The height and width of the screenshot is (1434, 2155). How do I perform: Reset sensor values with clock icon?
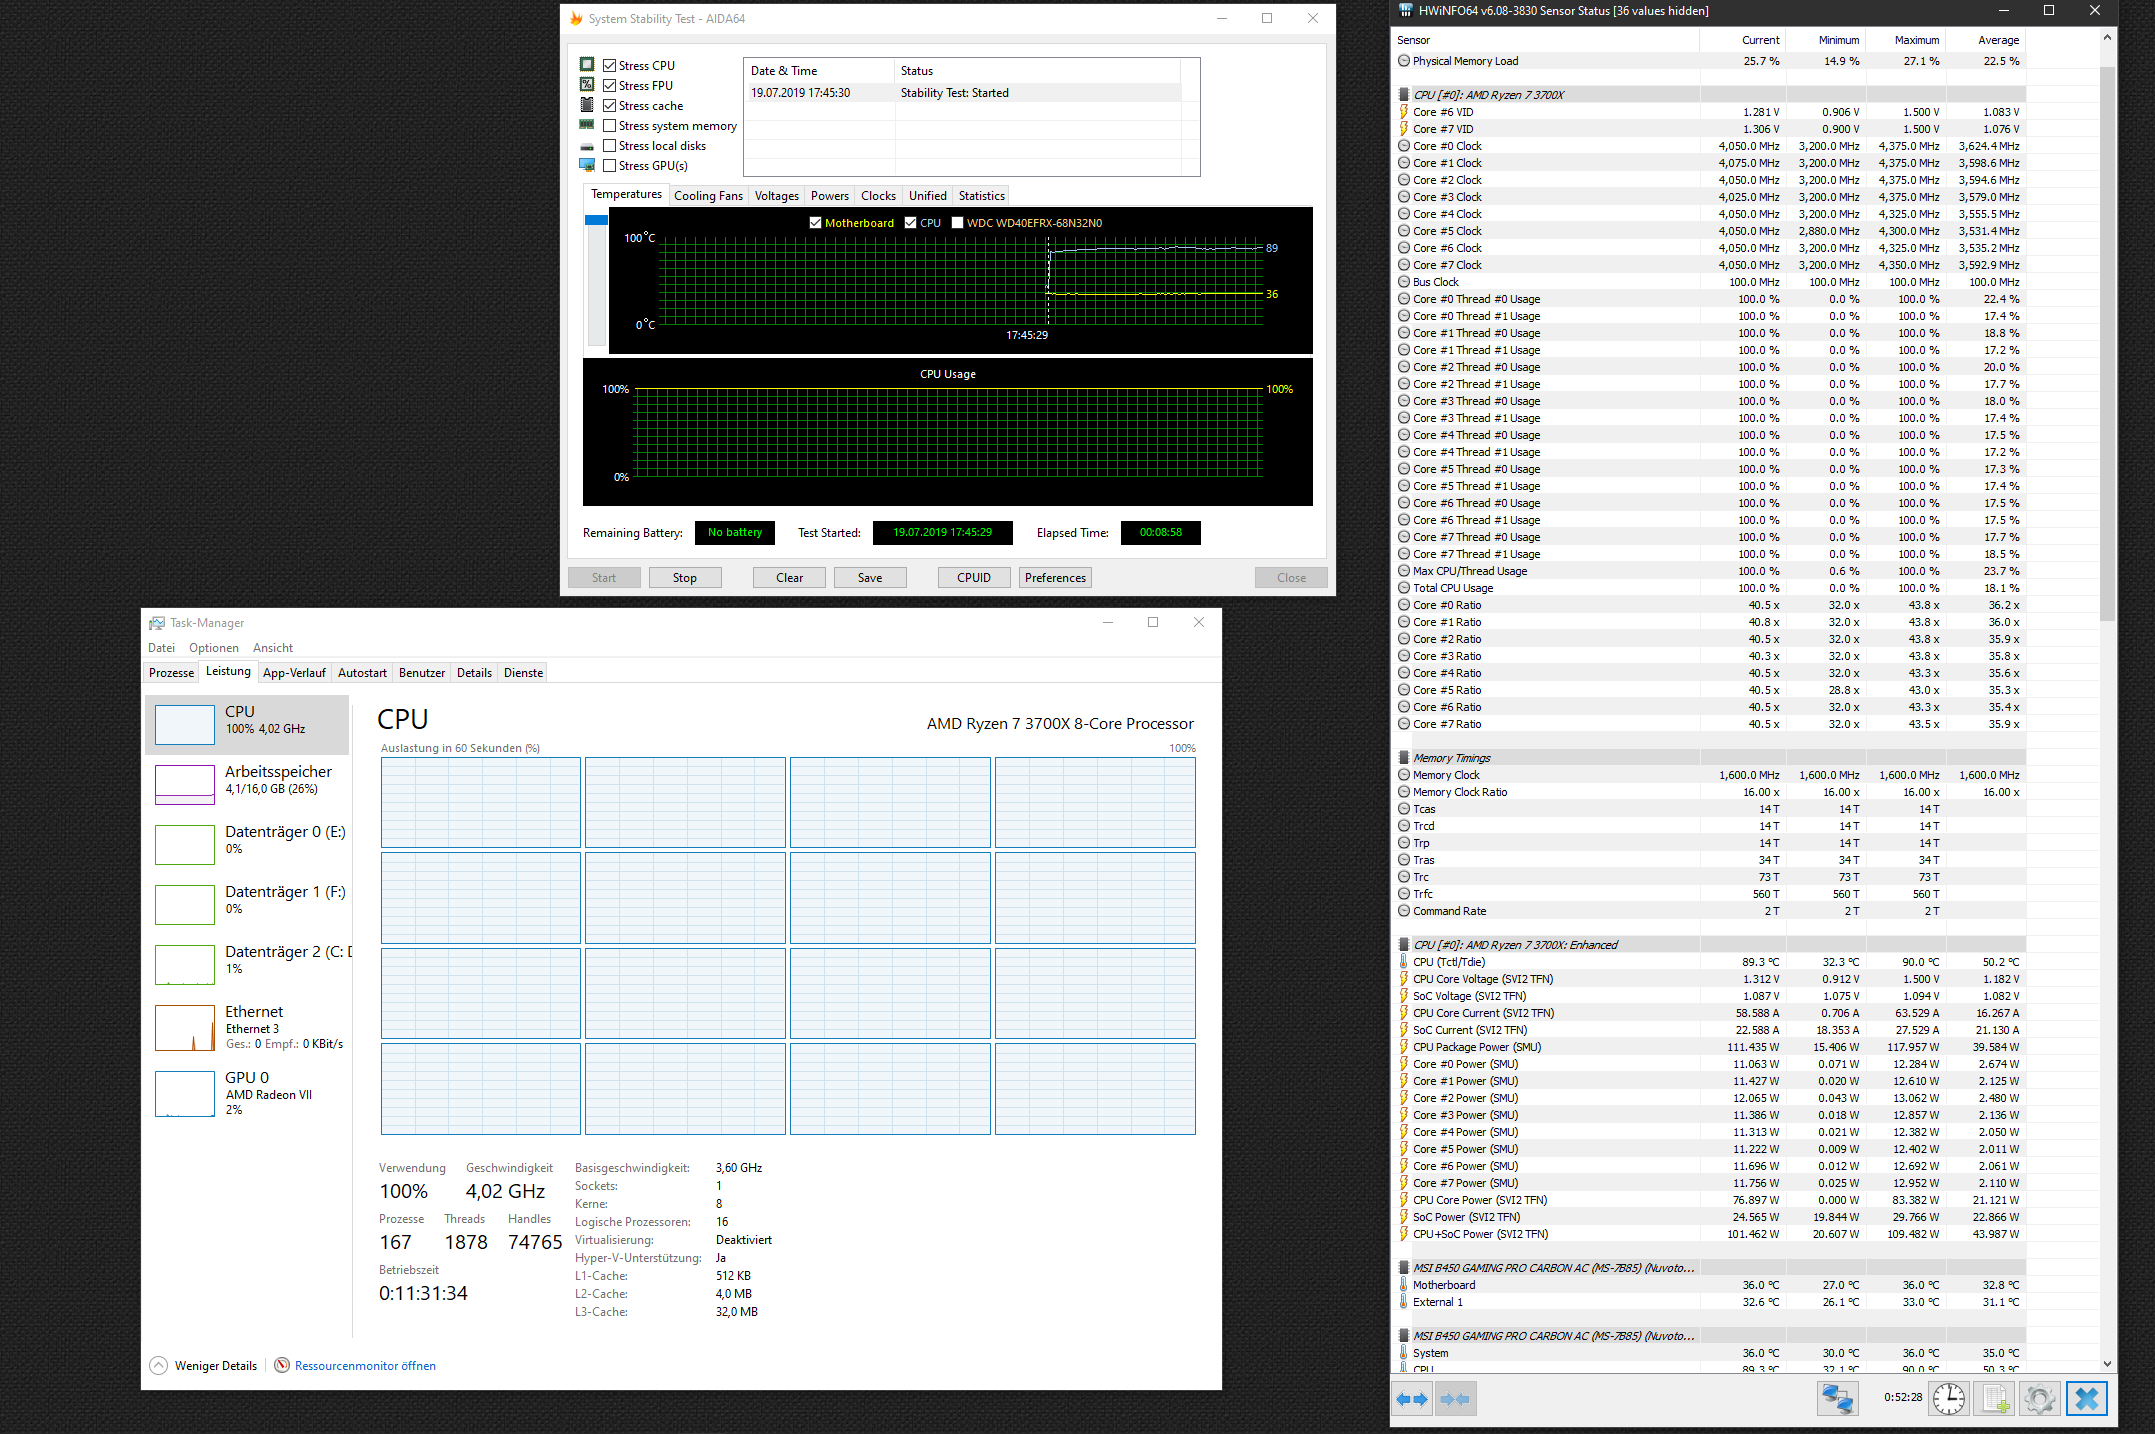[1948, 1399]
